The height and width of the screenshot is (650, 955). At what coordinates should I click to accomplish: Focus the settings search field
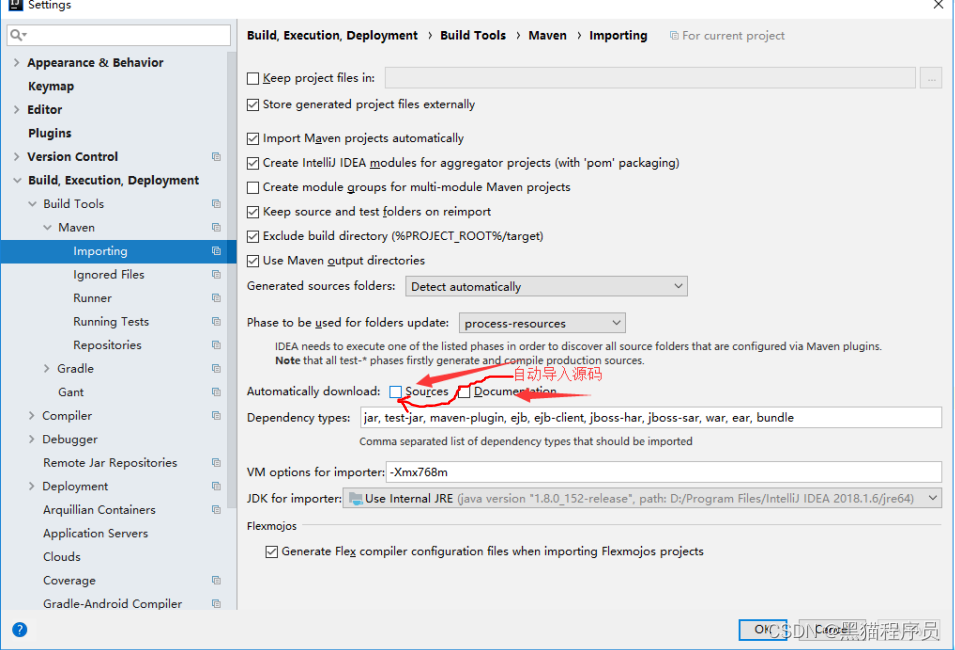coord(119,35)
